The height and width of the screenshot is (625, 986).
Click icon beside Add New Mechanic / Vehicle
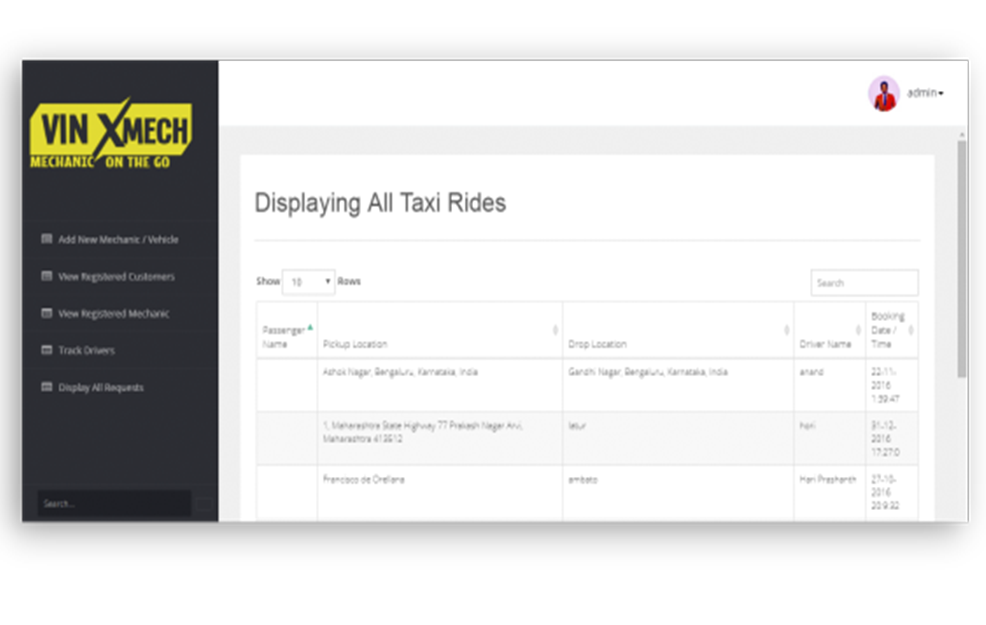point(46,240)
